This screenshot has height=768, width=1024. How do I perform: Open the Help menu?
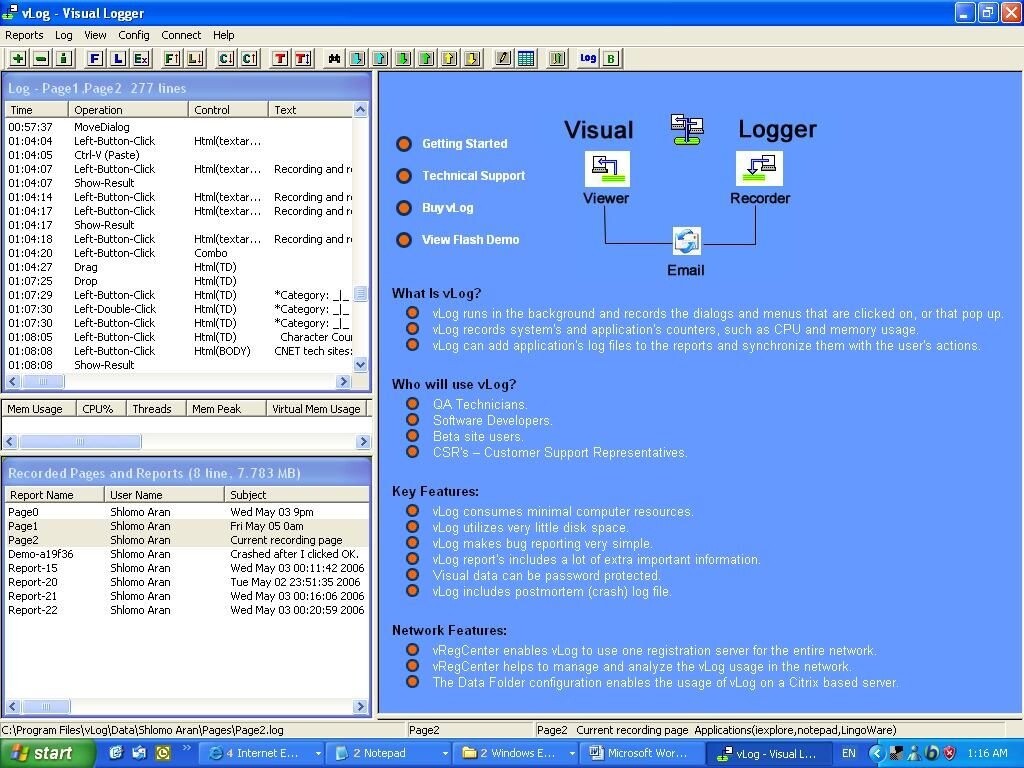point(223,35)
